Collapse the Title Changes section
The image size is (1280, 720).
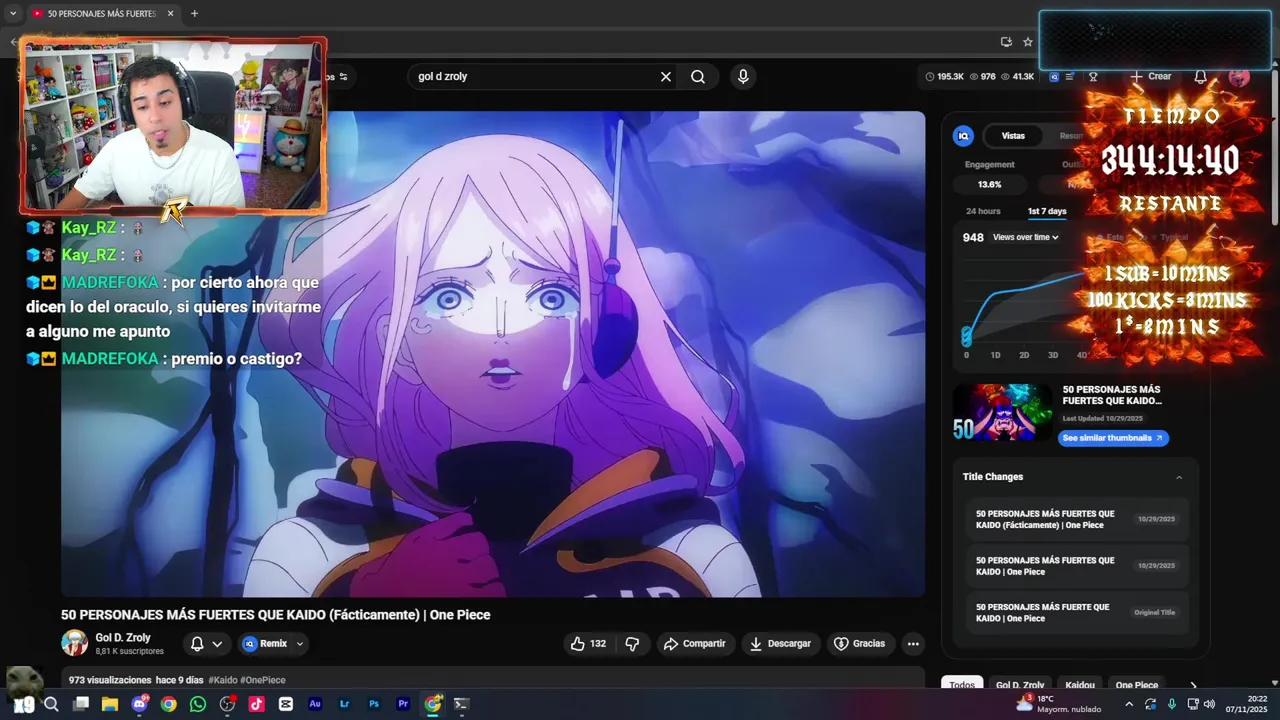[1179, 477]
